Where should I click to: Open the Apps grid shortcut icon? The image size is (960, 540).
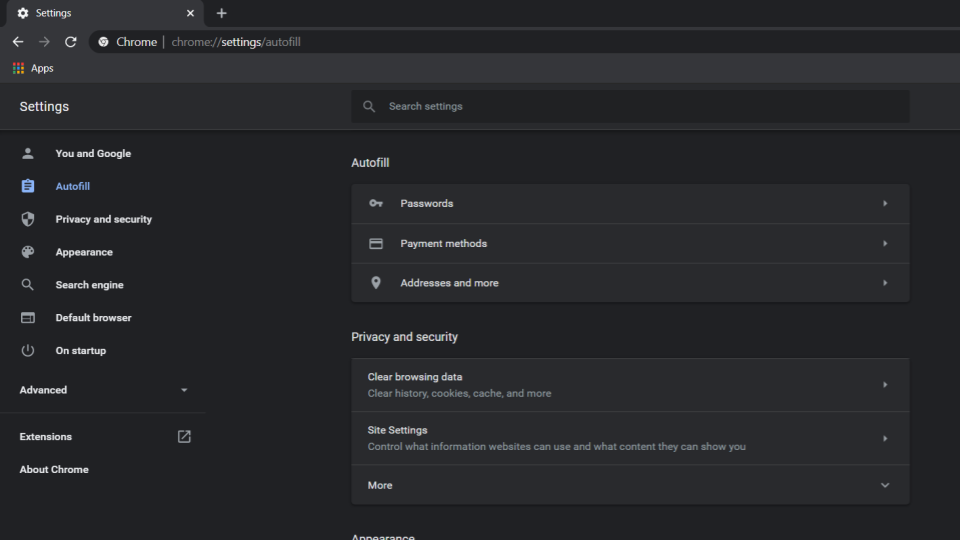pyautogui.click(x=18, y=68)
